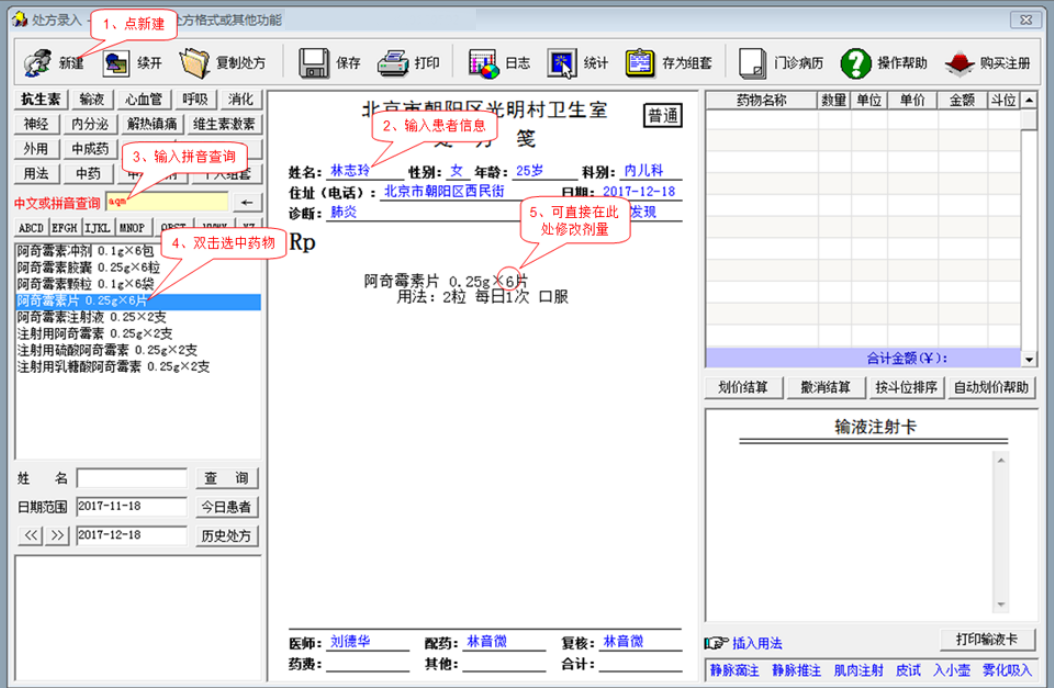Click the << previous date button

30,535
